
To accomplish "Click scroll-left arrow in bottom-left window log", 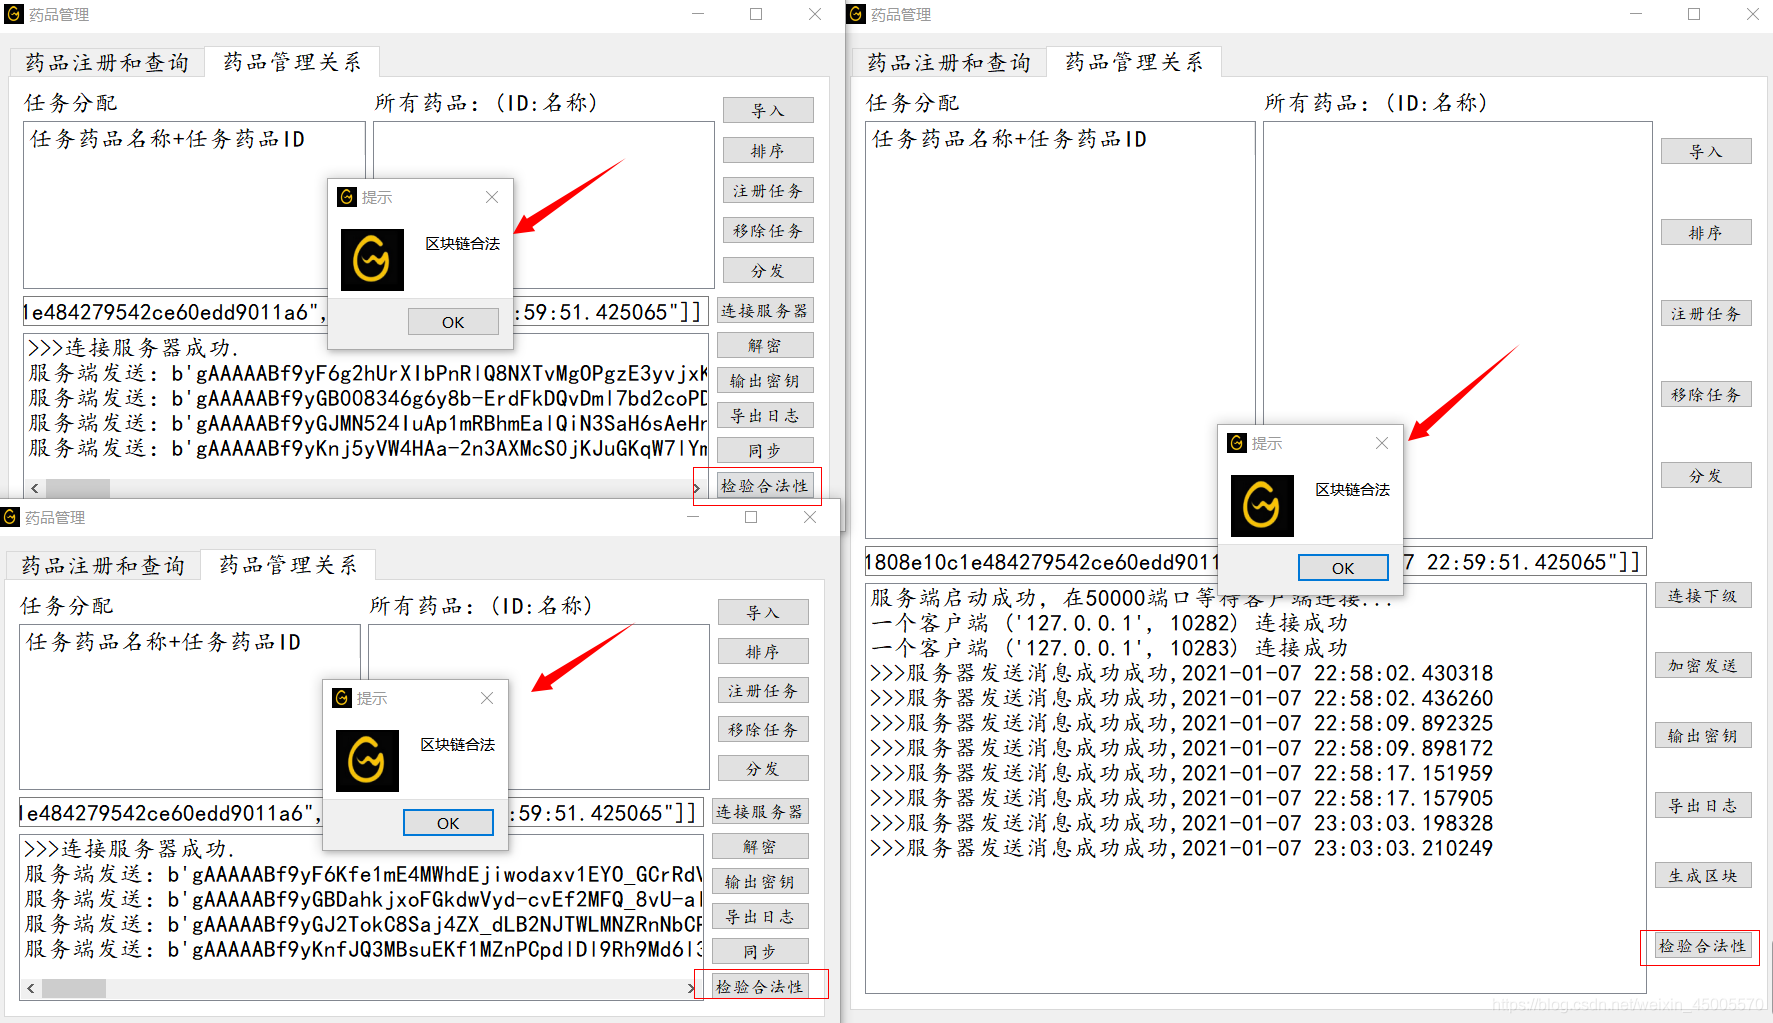I will tap(31, 988).
